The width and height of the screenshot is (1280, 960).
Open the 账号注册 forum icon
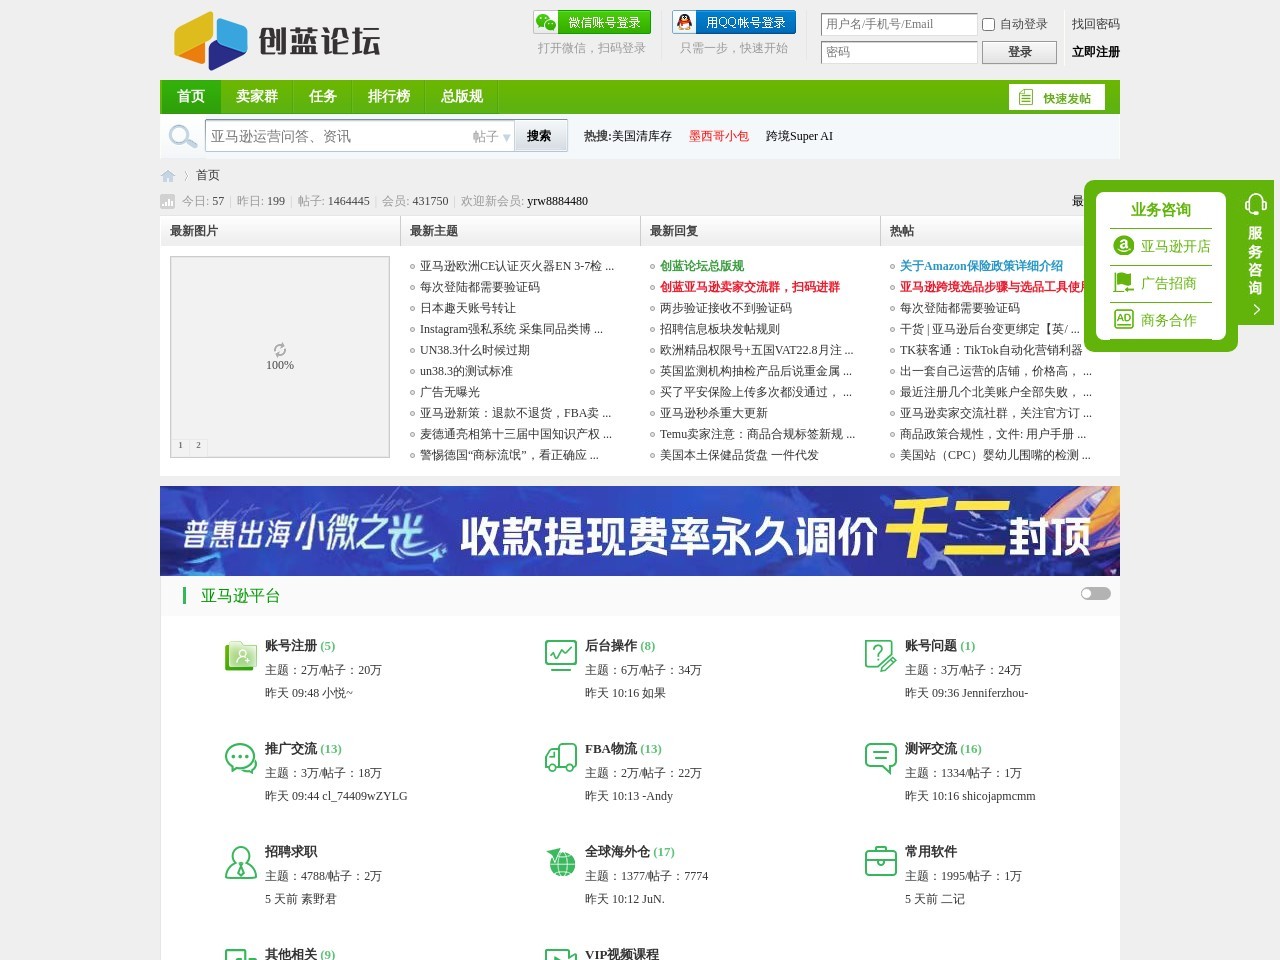coord(241,656)
